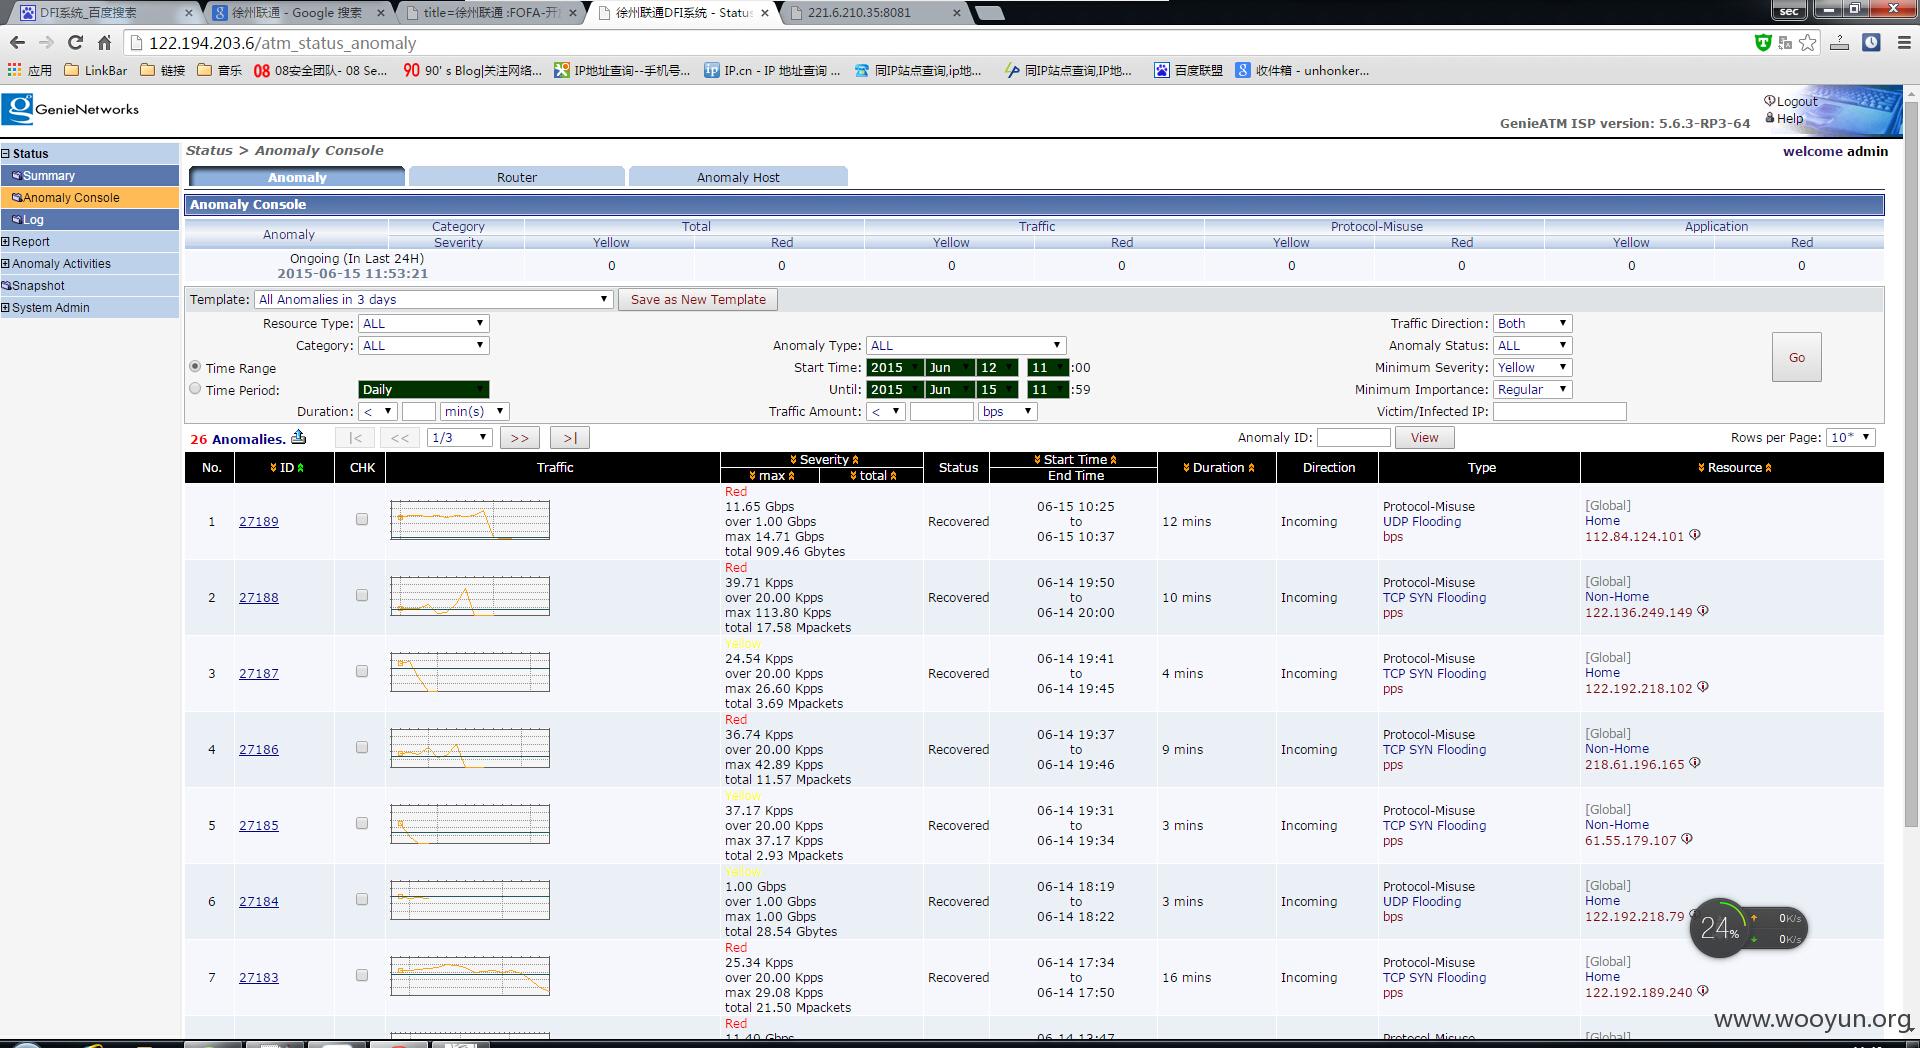
Task: Open the Traffic Direction dropdown
Action: (x=1532, y=323)
